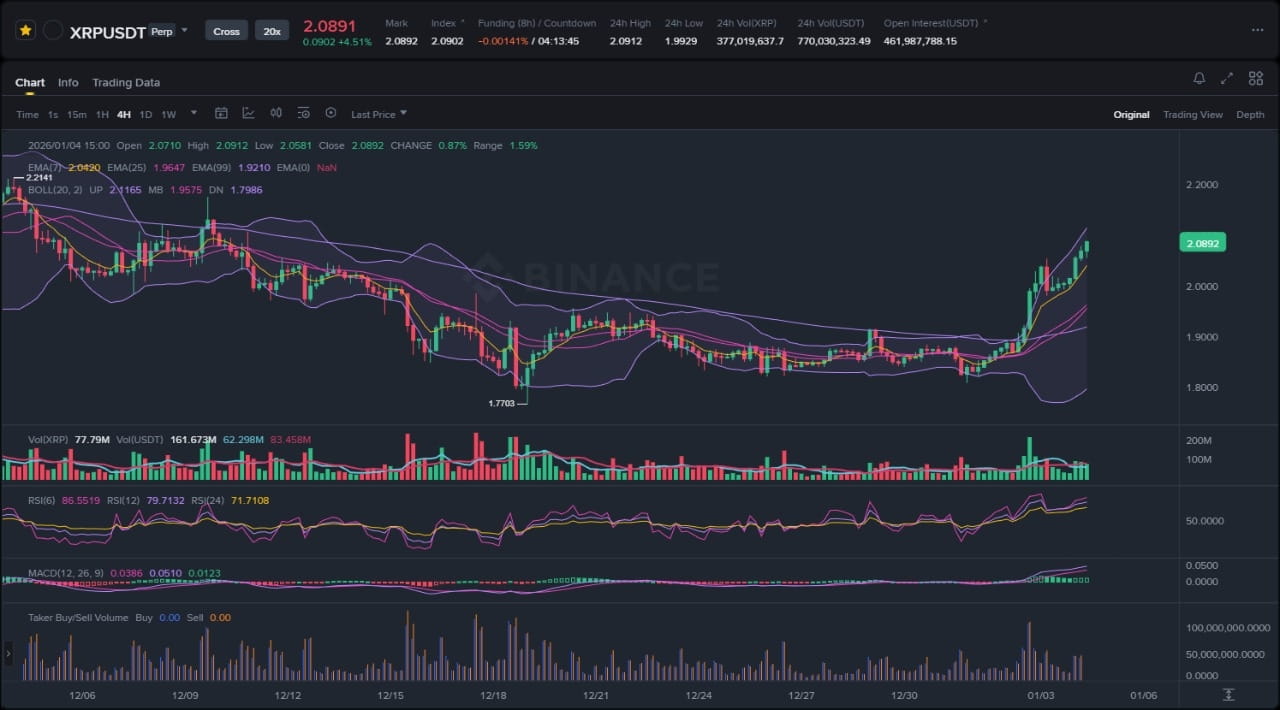Click the auto-fit scale icon bottom right
This screenshot has width=1280, height=710.
tap(1229, 695)
